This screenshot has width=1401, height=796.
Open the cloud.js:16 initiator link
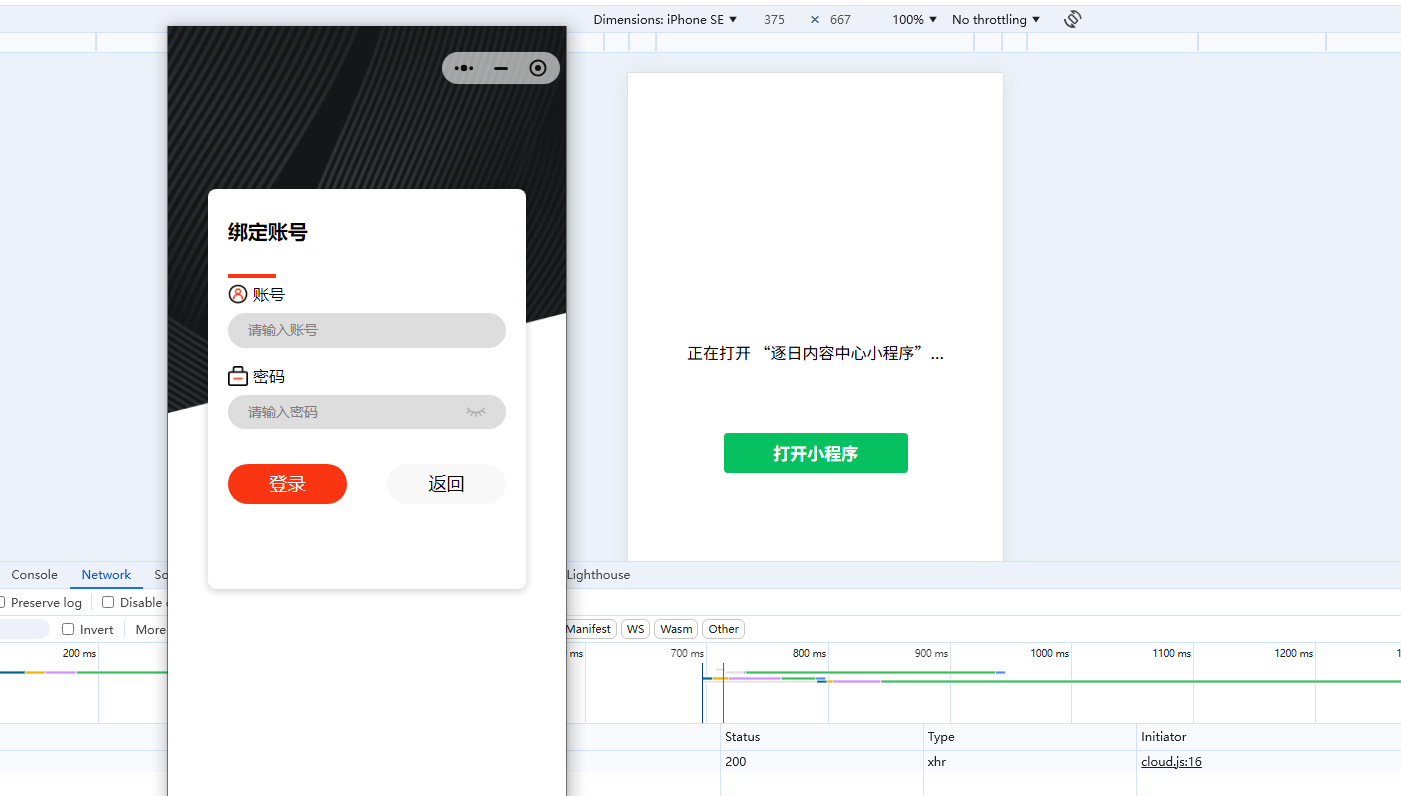pyautogui.click(x=1171, y=761)
